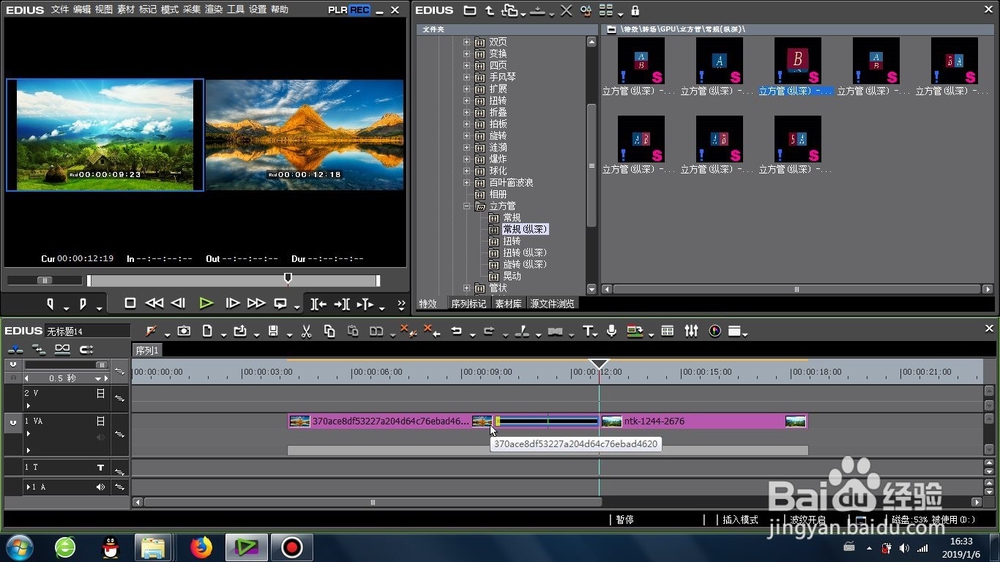
Task: Select the timeline Cut (scissors) tool
Action: pos(306,330)
